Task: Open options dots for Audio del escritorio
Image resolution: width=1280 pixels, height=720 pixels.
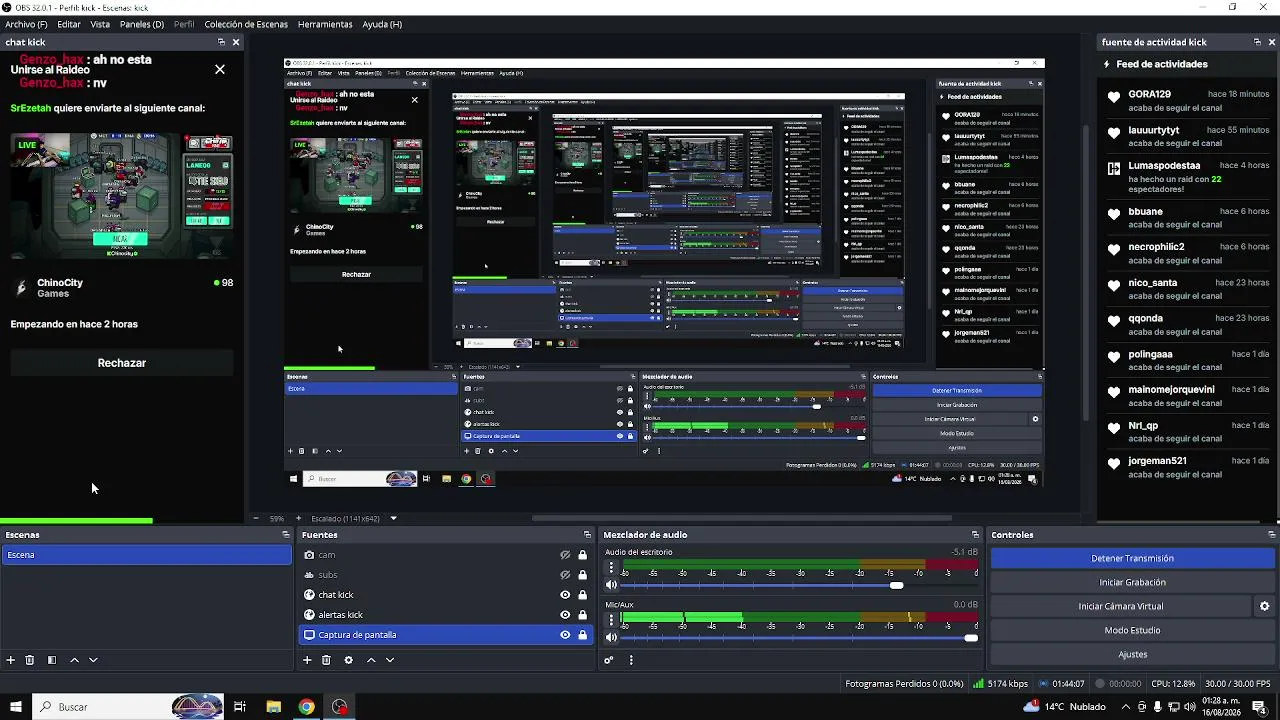Action: click(x=611, y=567)
